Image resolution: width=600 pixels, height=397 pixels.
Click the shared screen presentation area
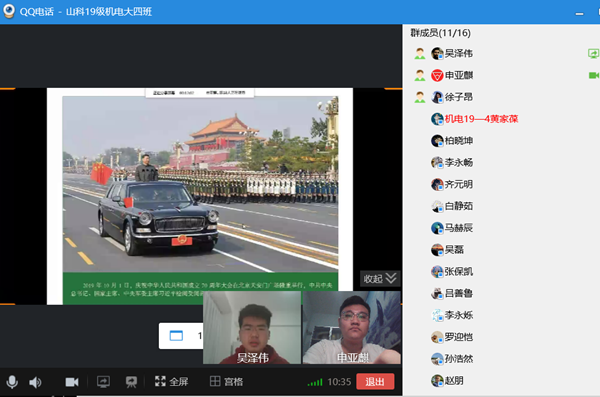tap(200, 196)
